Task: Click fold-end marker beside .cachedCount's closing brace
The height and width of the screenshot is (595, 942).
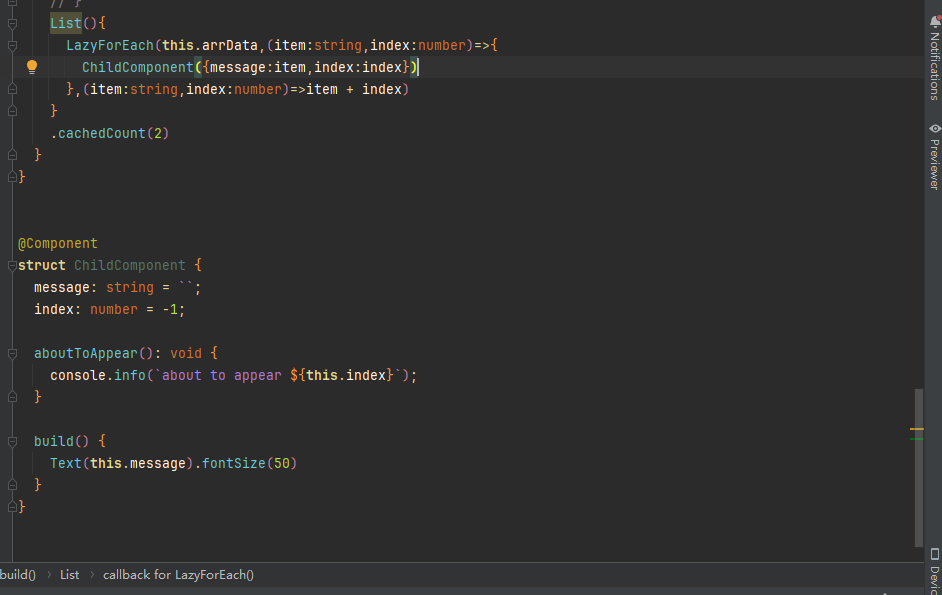Action: (12, 155)
